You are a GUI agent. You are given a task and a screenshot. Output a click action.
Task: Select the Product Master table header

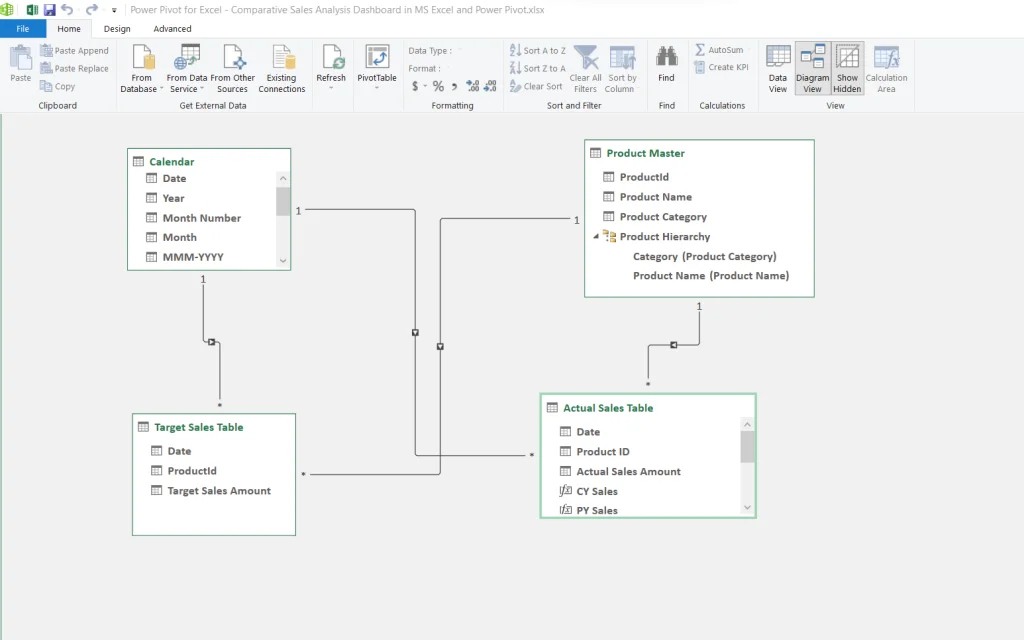699,153
